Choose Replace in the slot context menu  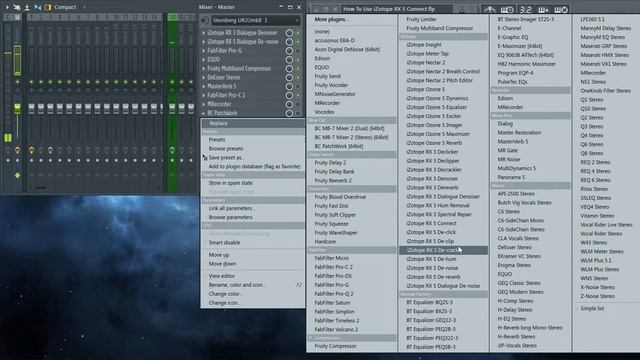pos(253,123)
